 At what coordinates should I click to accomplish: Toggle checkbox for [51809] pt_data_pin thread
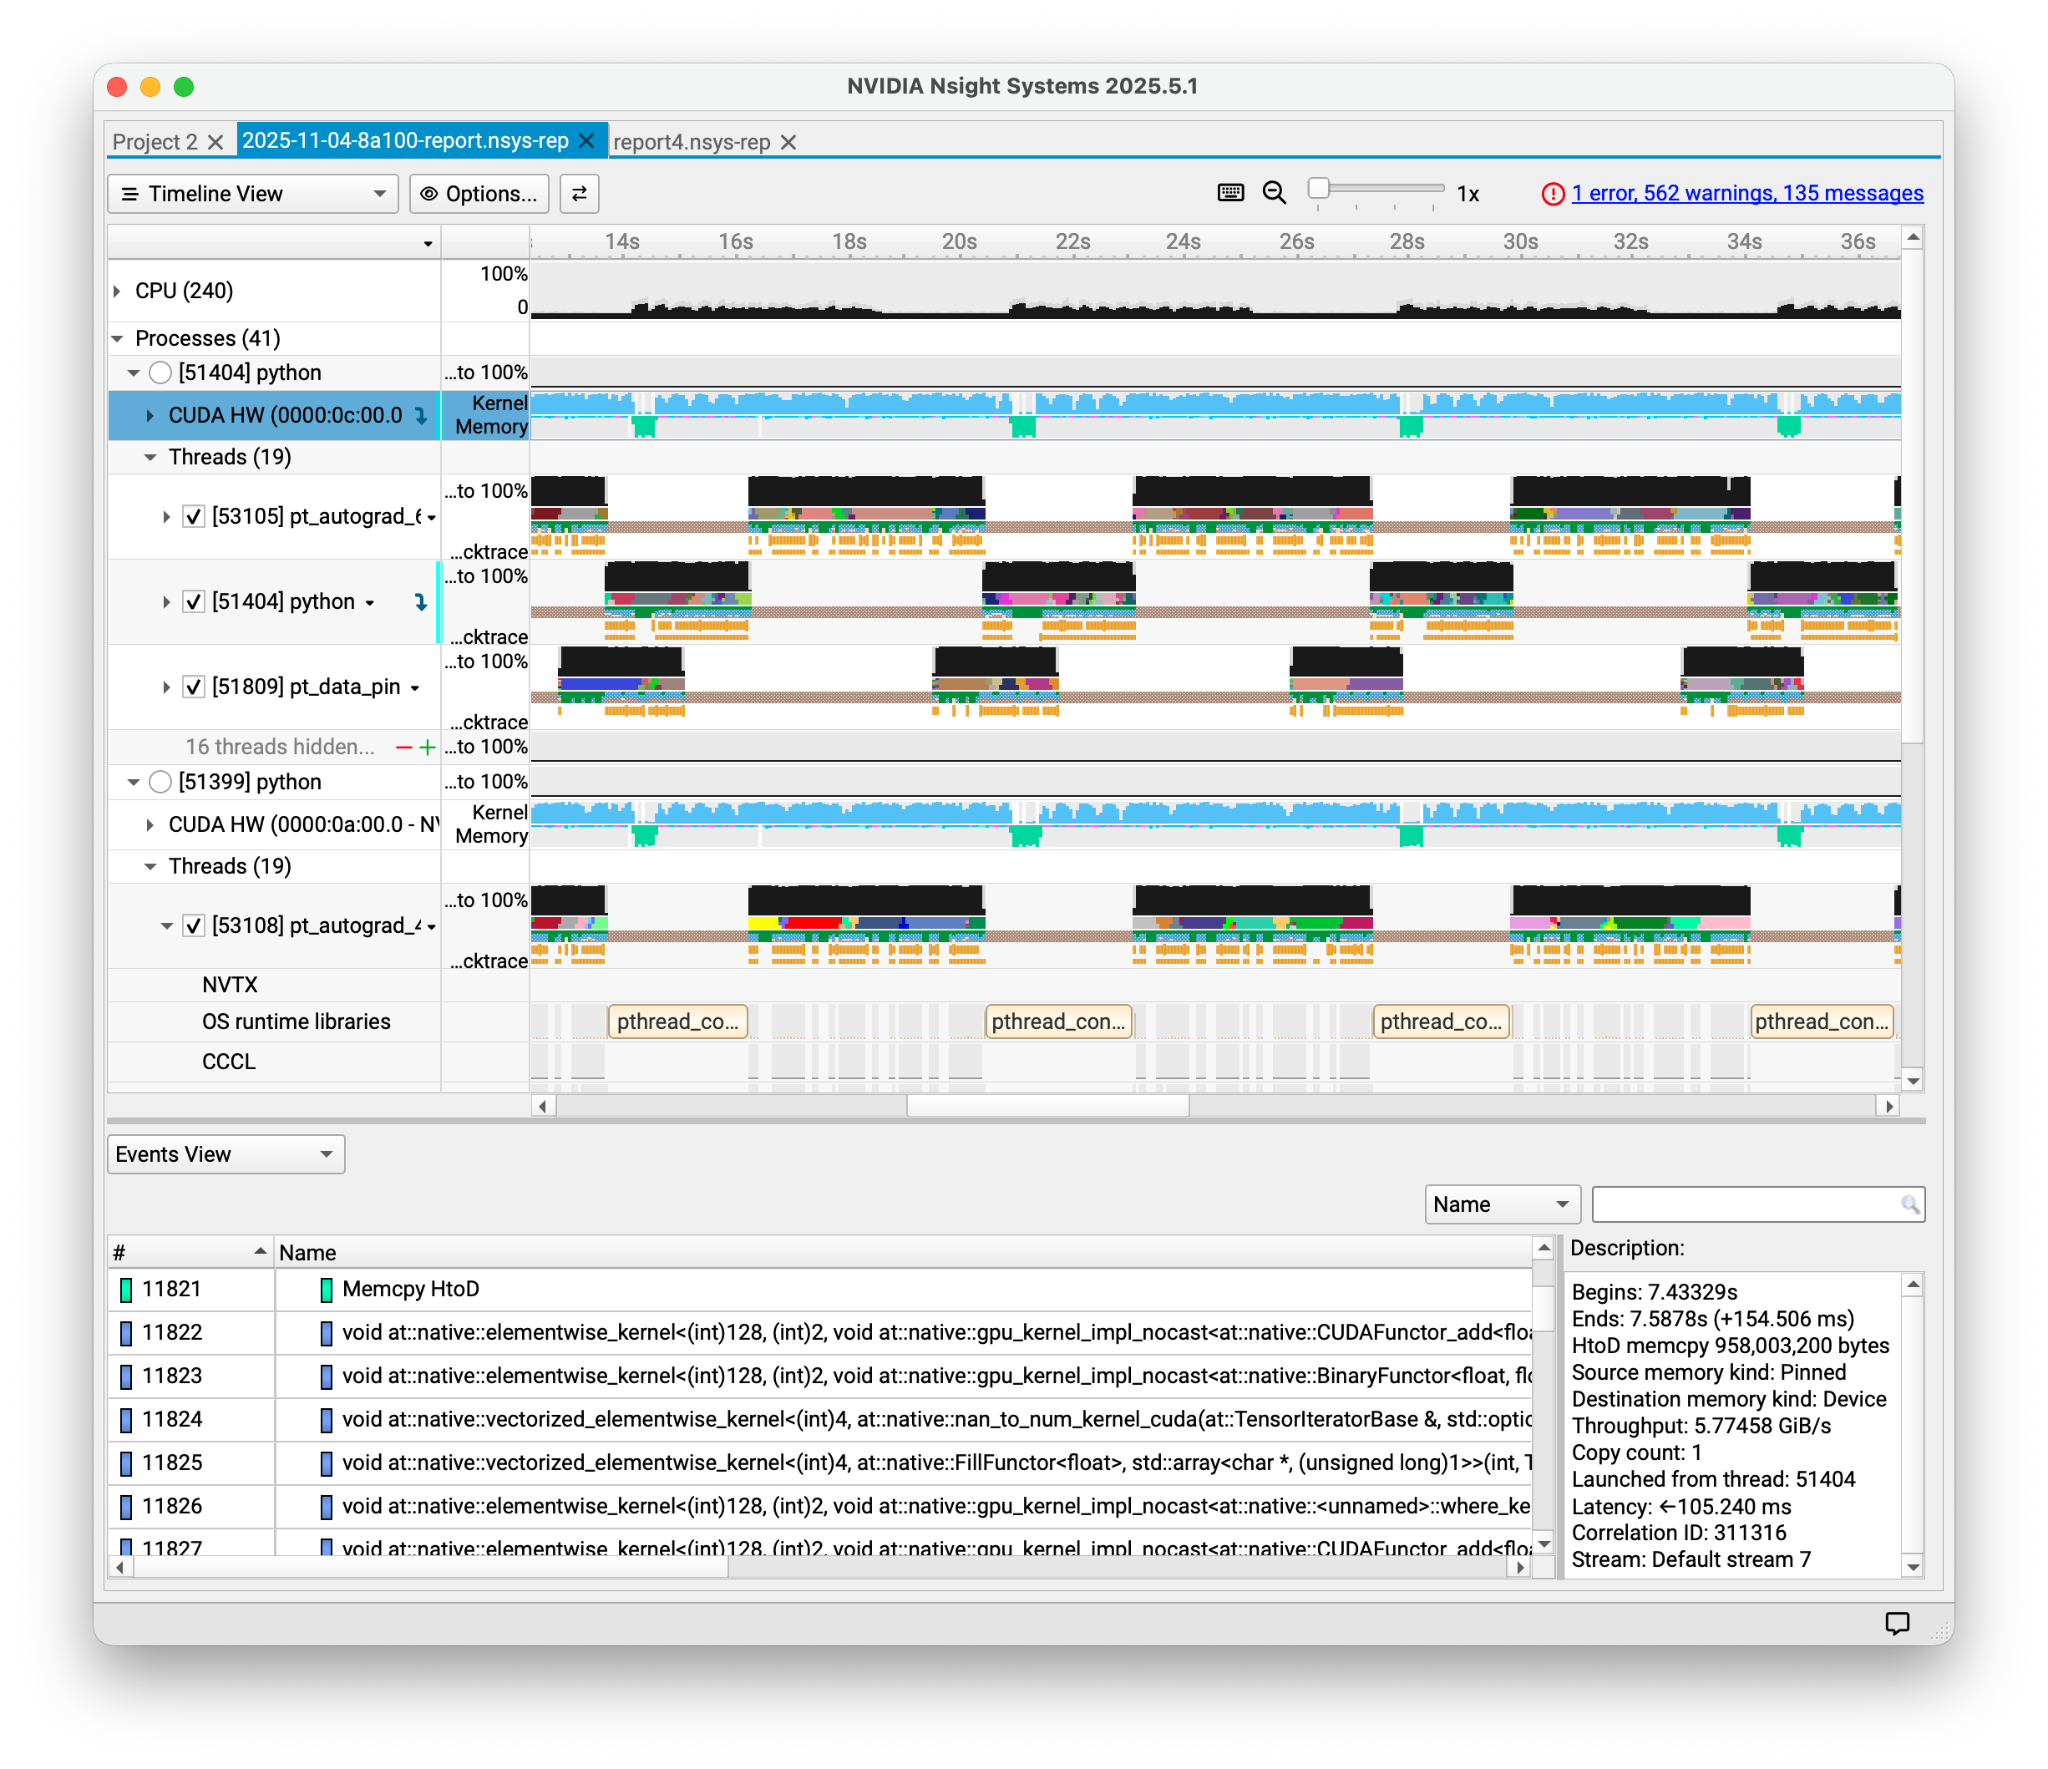coord(194,686)
